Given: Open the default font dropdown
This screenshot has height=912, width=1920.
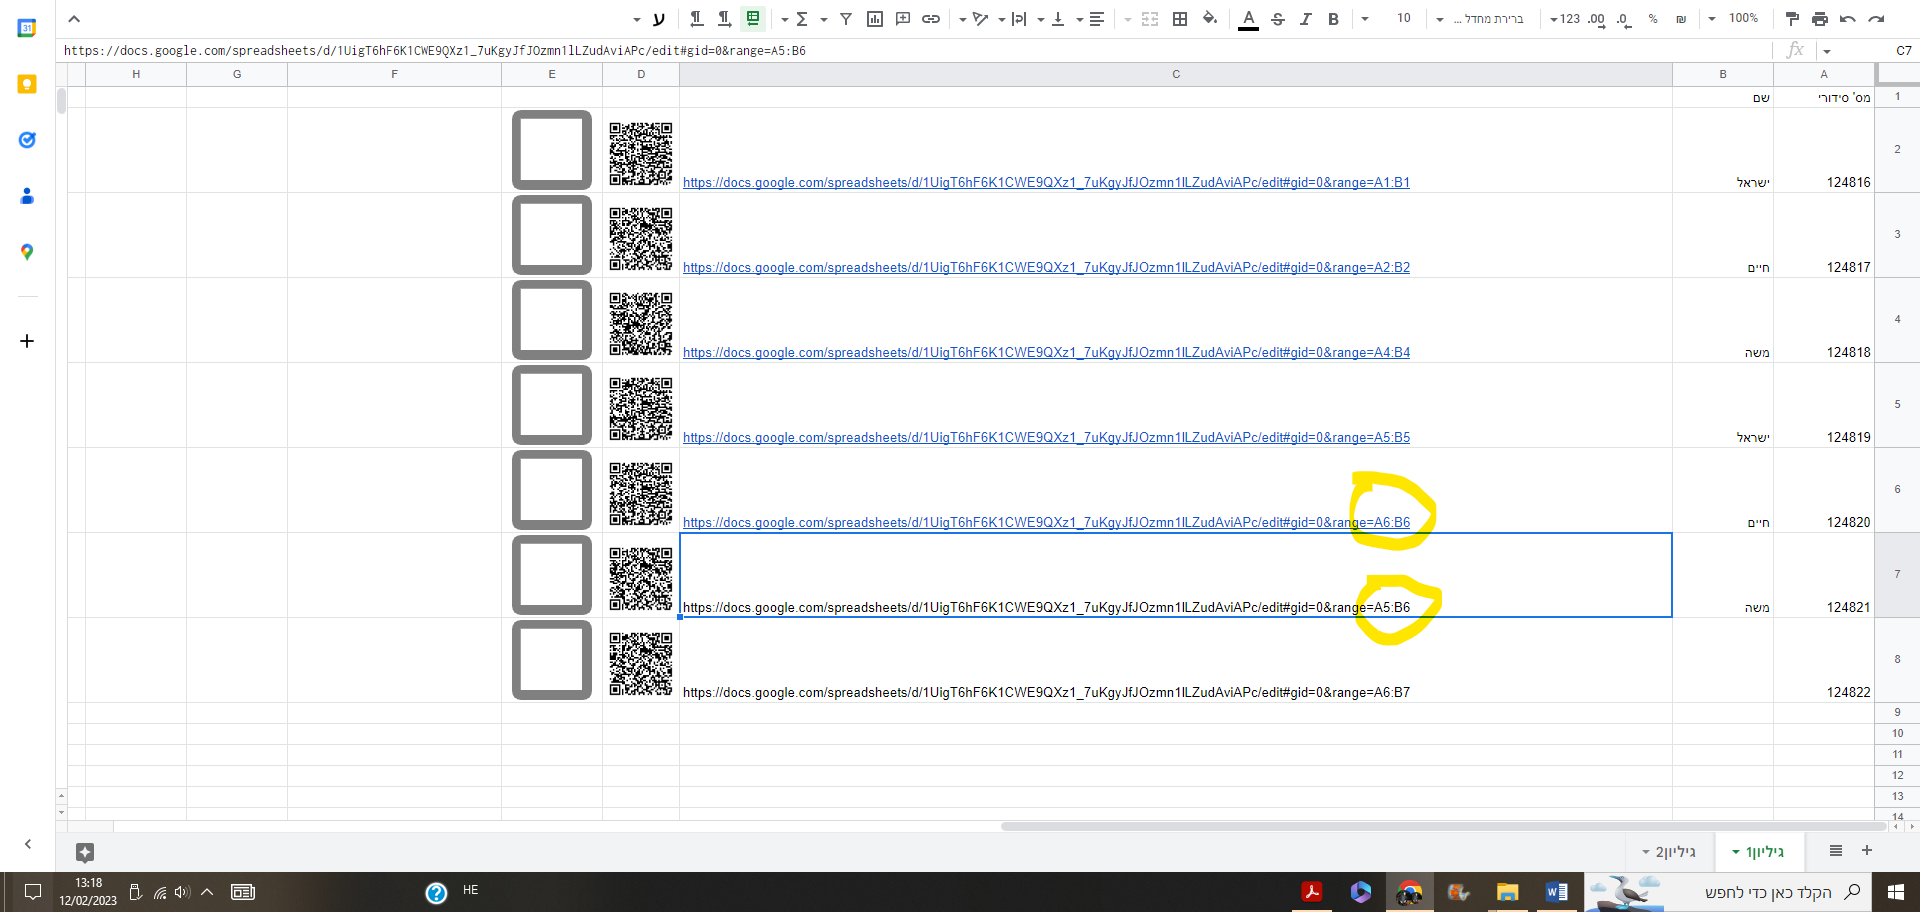Looking at the screenshot, I should point(1480,19).
